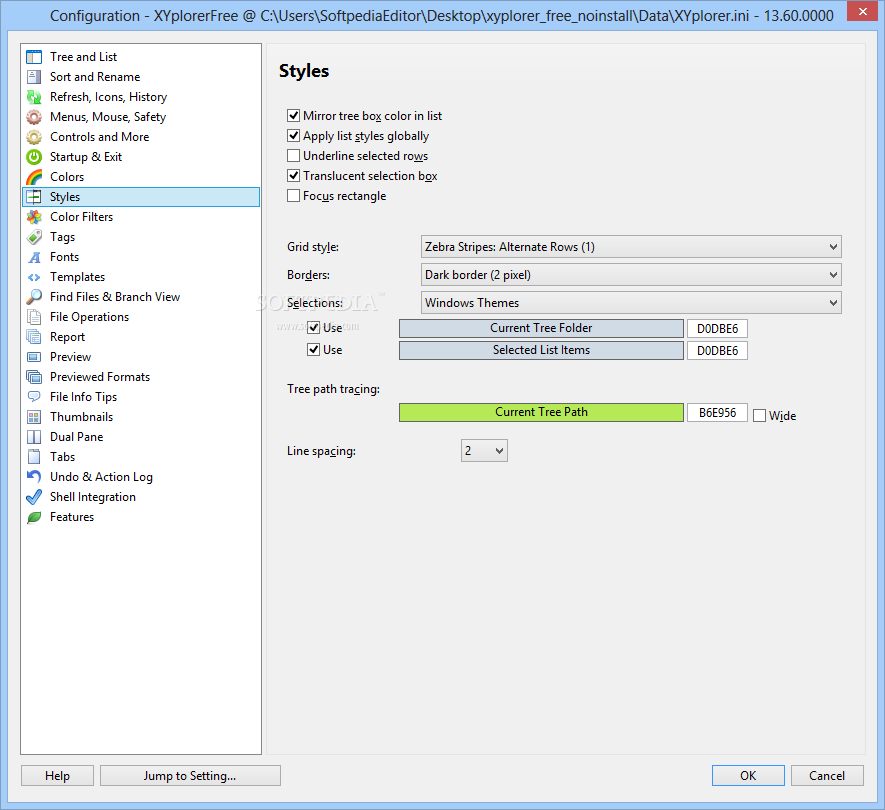Image resolution: width=885 pixels, height=810 pixels.
Task: Click the Sort and Rename category icon
Action: pyautogui.click(x=34, y=77)
